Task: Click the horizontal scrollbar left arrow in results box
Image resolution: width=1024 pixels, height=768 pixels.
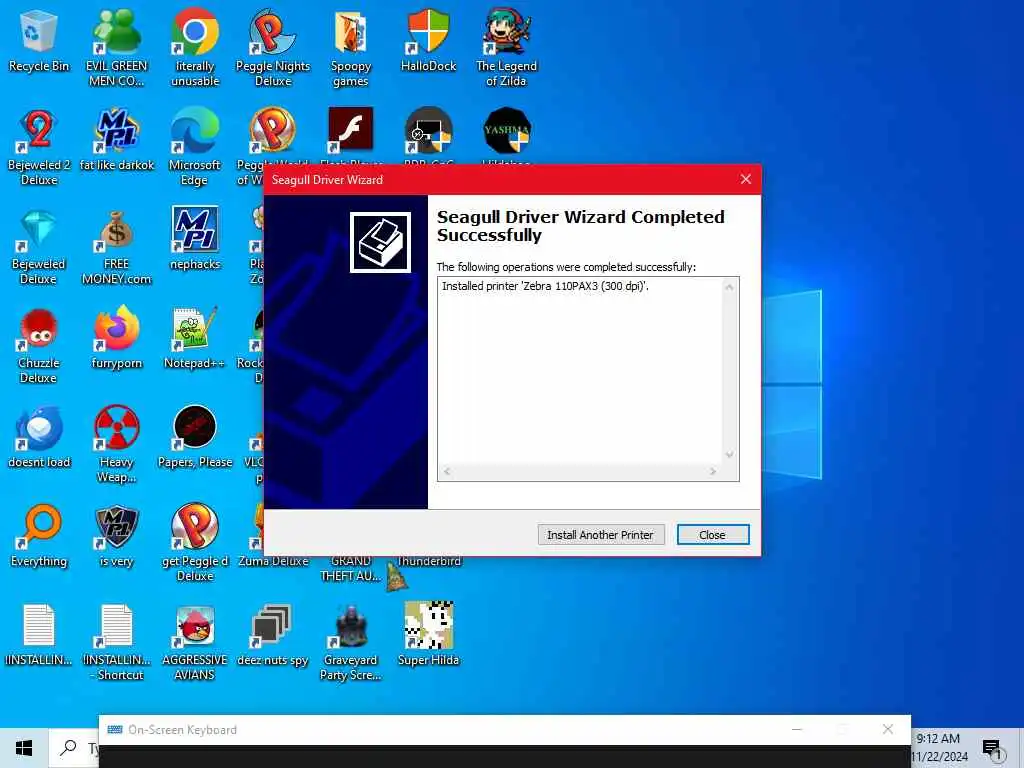Action: 447,472
